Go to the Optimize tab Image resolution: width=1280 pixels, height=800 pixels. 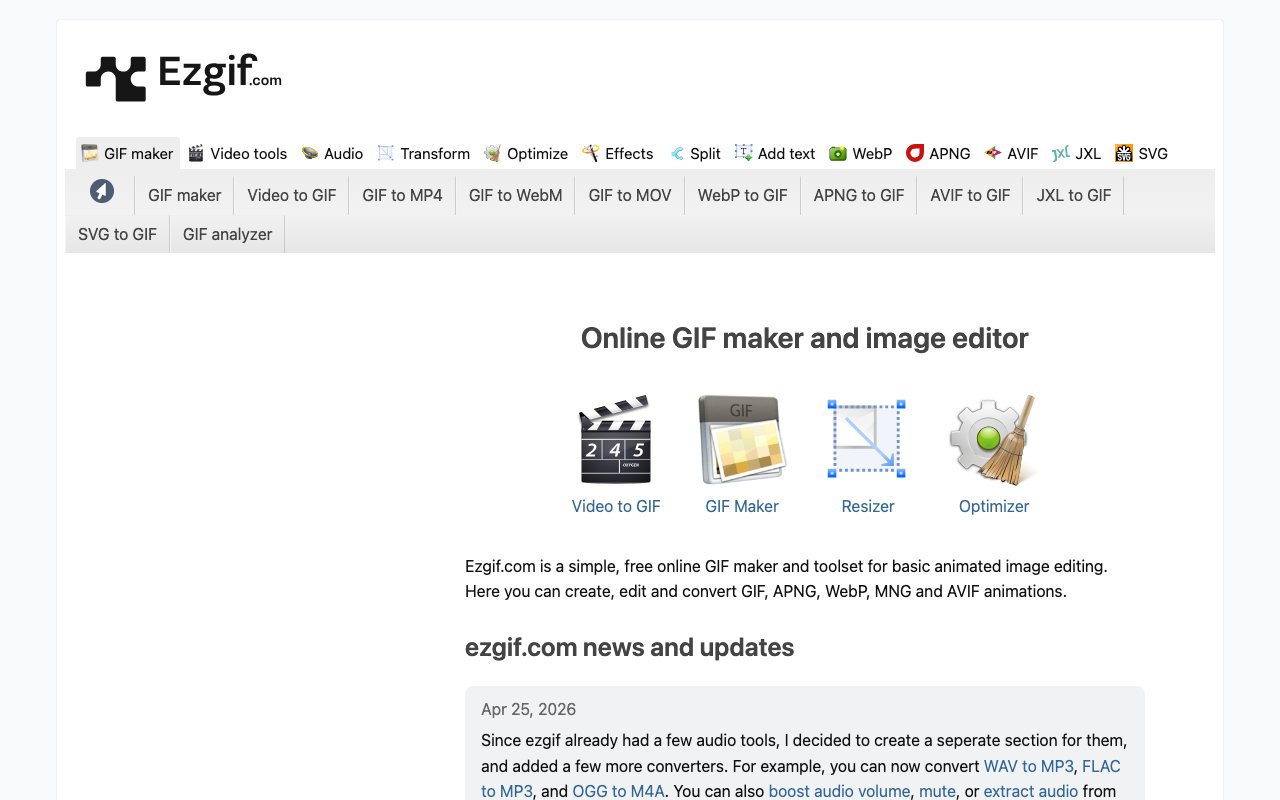pyautogui.click(x=526, y=153)
